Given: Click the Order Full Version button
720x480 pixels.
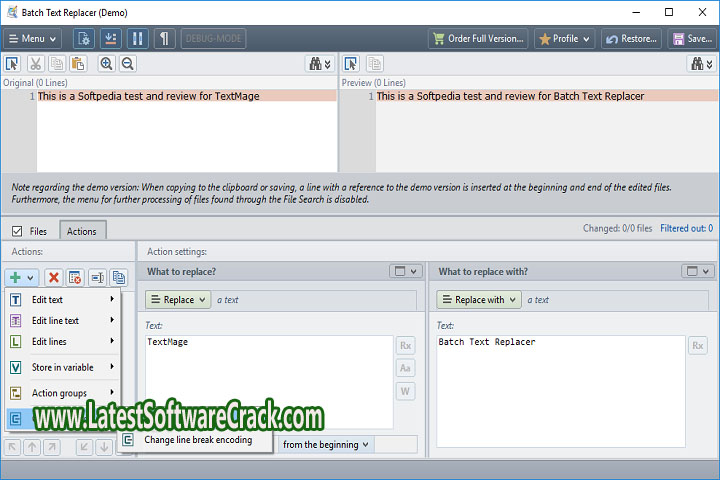Looking at the screenshot, I should click(x=478, y=39).
